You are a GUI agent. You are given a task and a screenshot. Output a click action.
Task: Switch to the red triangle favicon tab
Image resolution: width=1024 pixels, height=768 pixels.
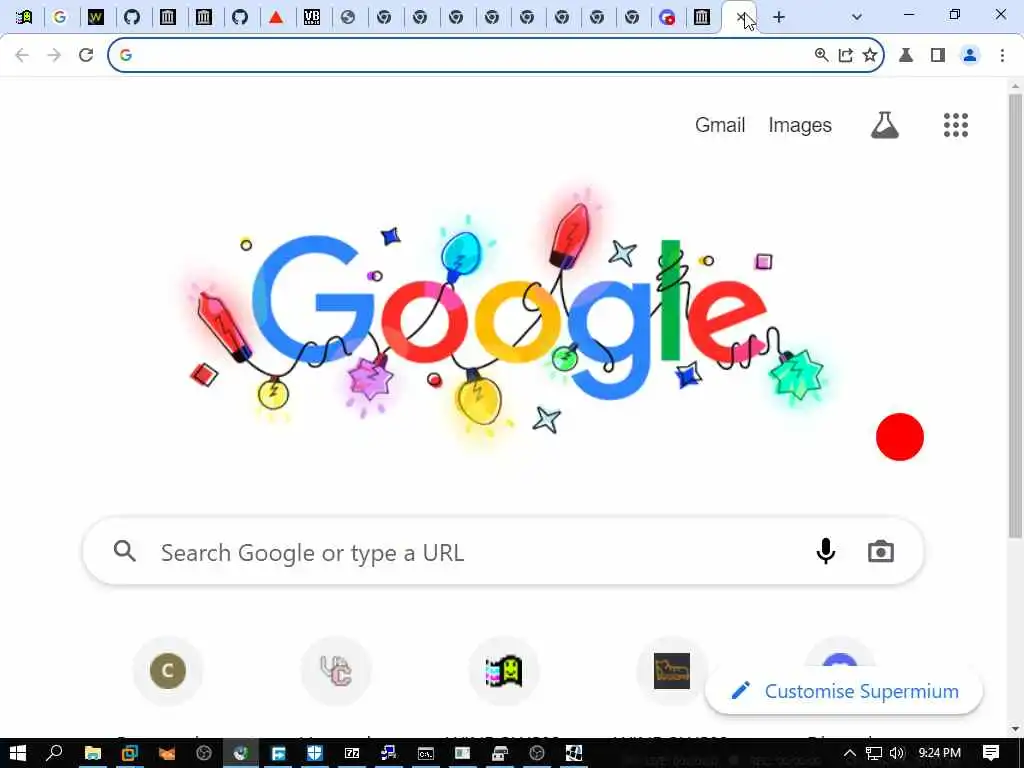tap(276, 17)
